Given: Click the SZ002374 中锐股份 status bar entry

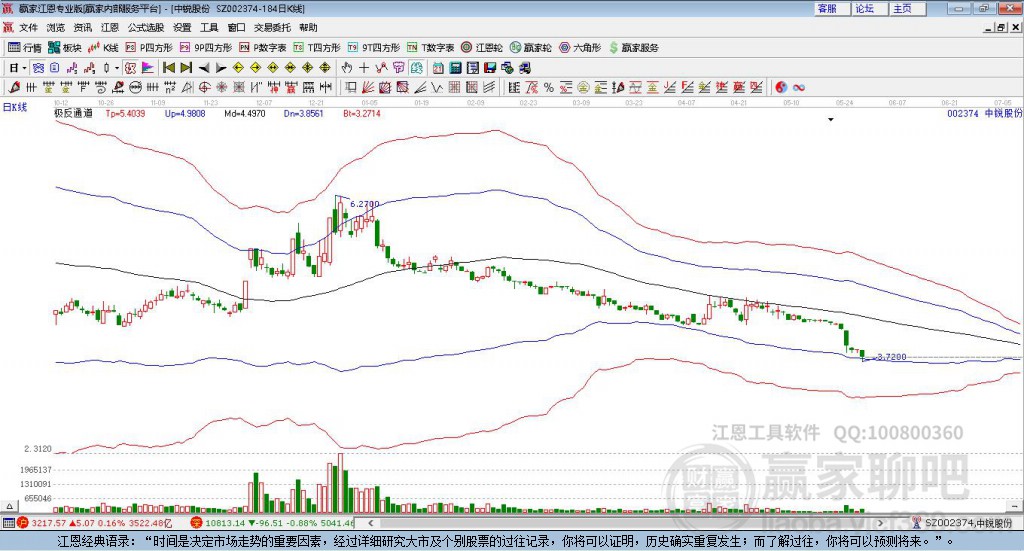Looking at the screenshot, I should coord(963,523).
